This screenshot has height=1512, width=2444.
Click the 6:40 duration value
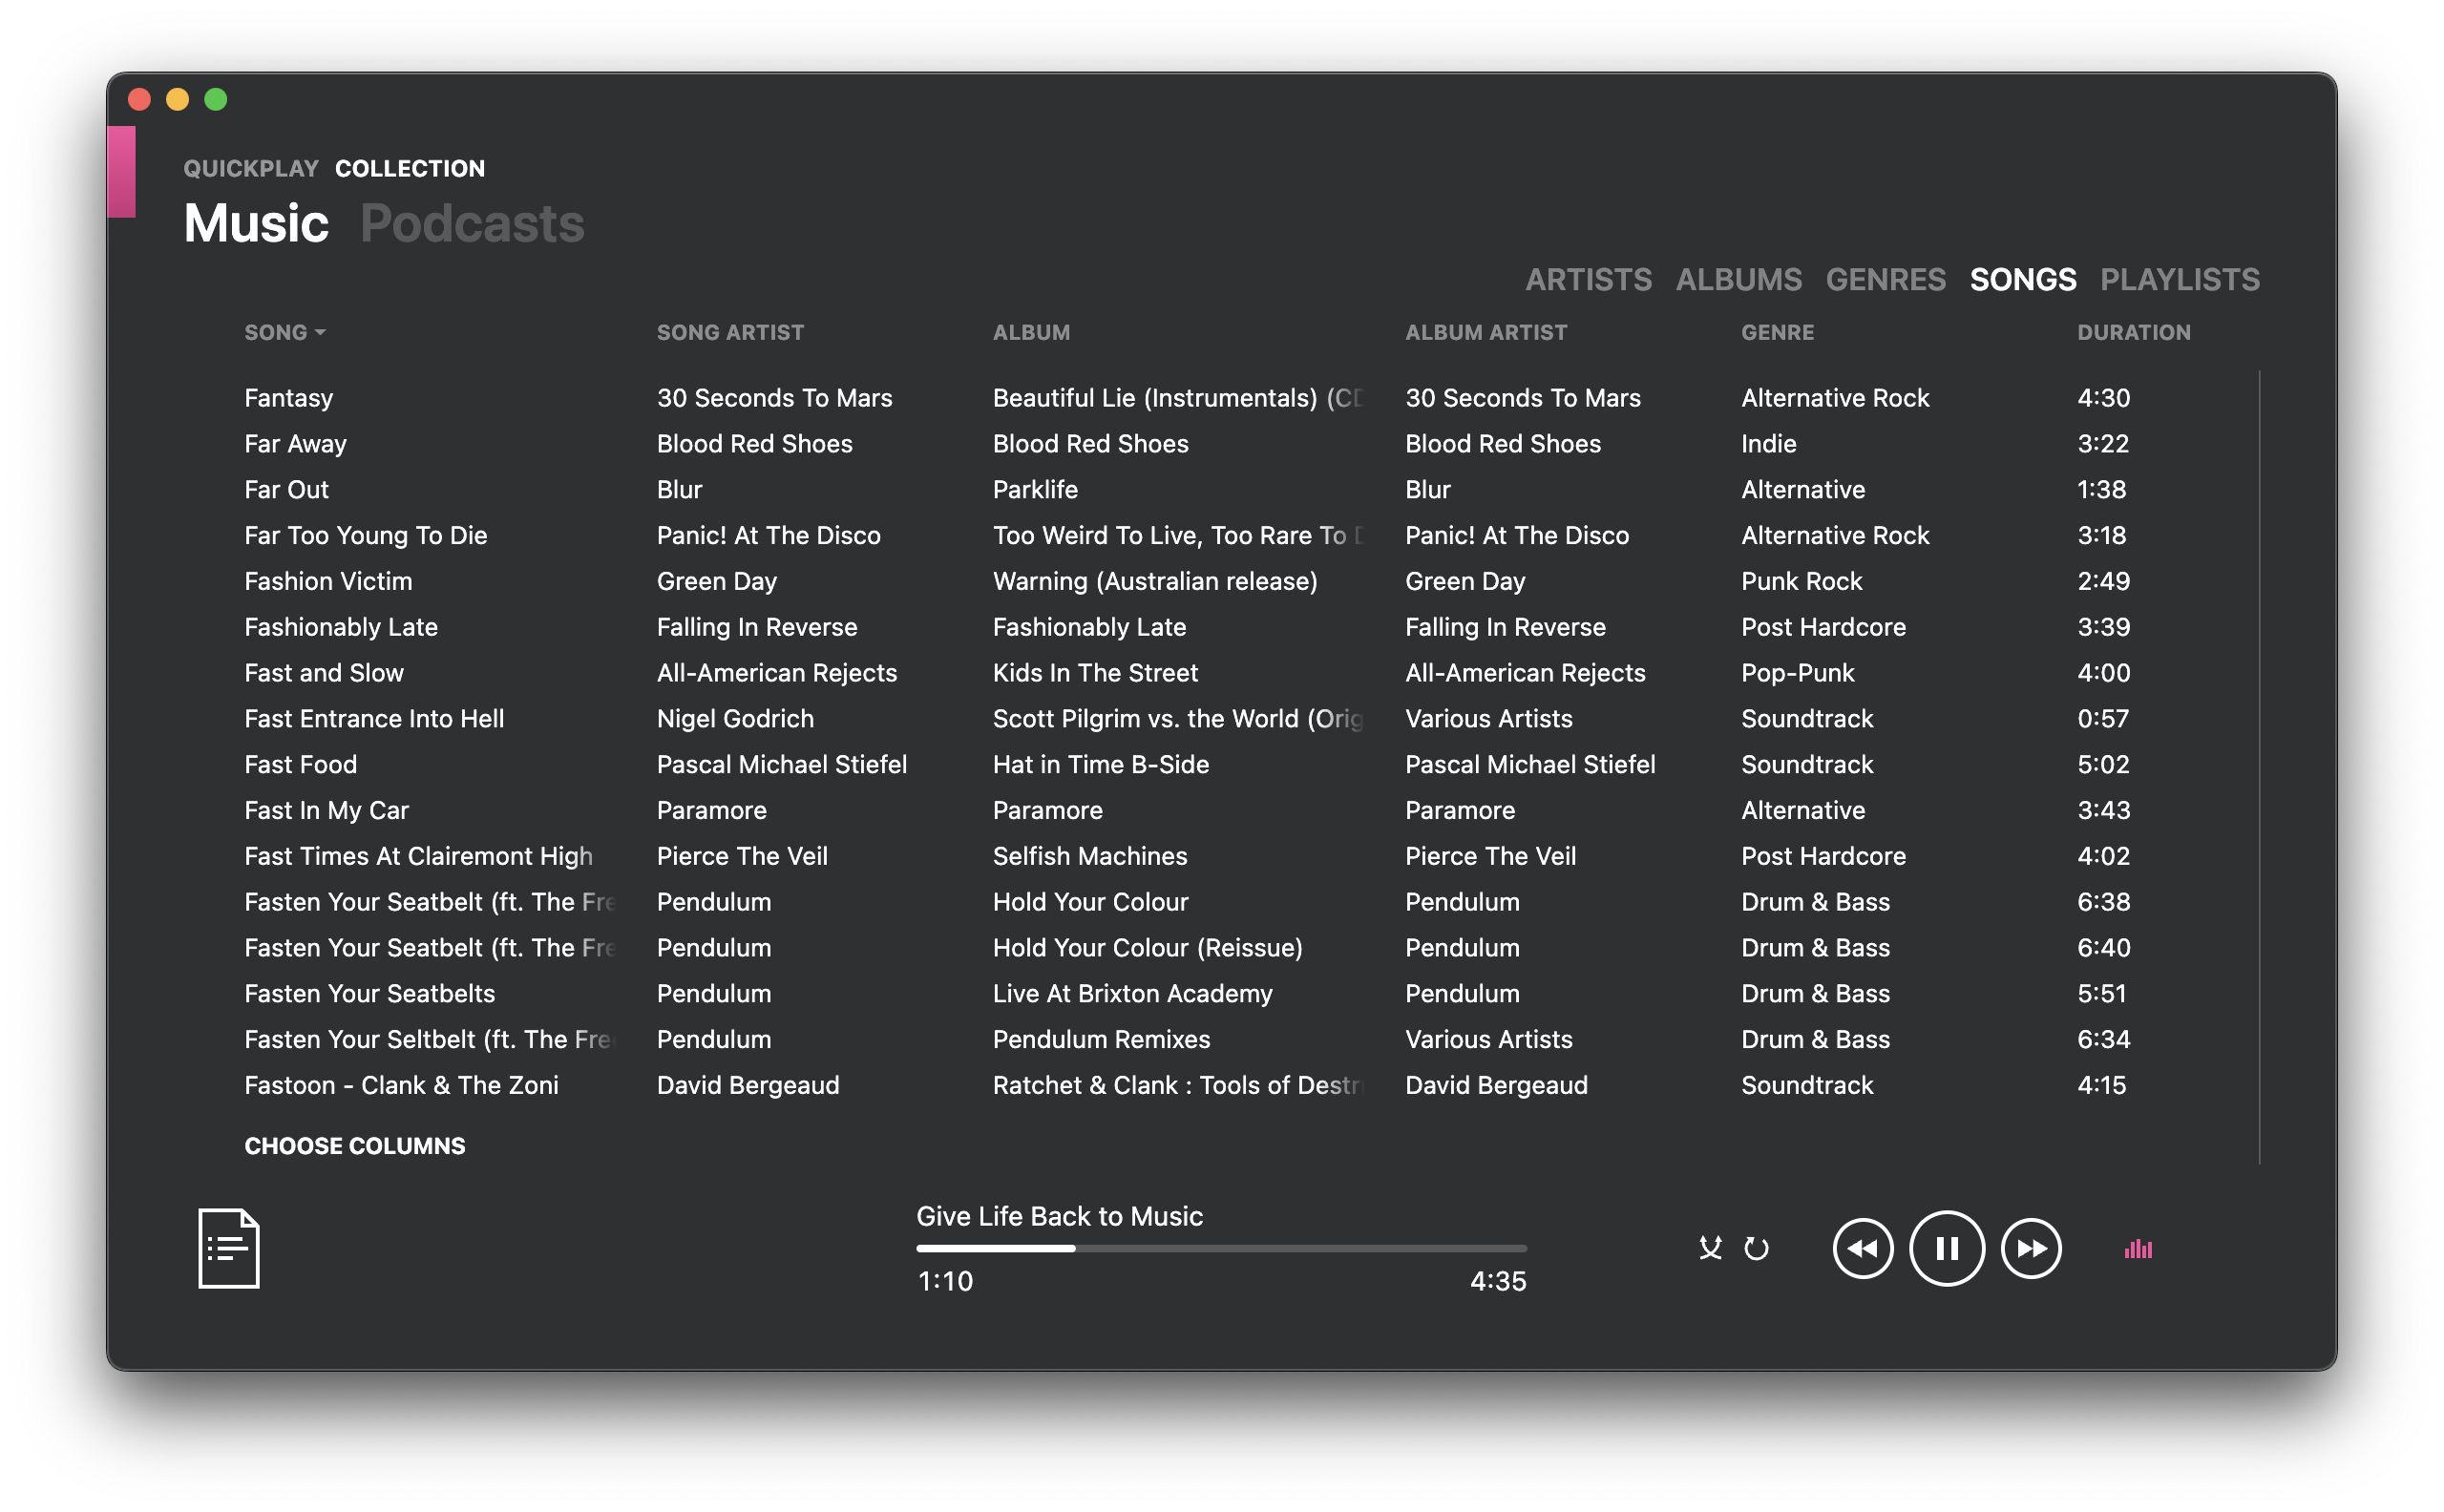tap(2104, 948)
